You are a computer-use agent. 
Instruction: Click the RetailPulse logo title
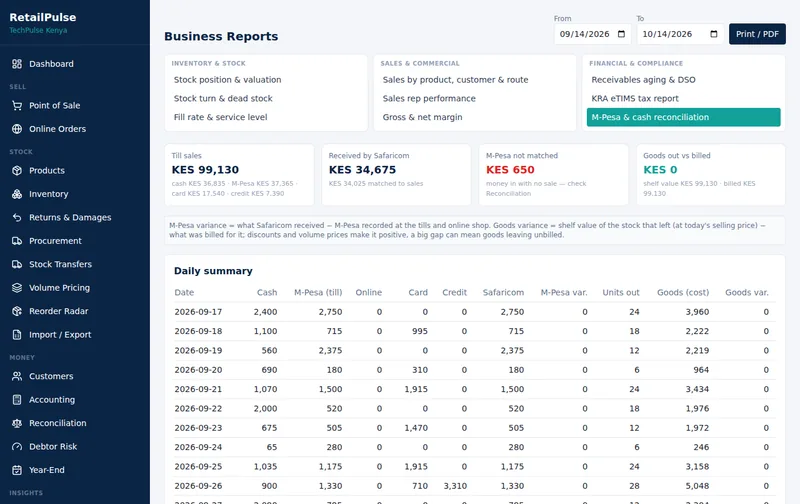[43, 17]
